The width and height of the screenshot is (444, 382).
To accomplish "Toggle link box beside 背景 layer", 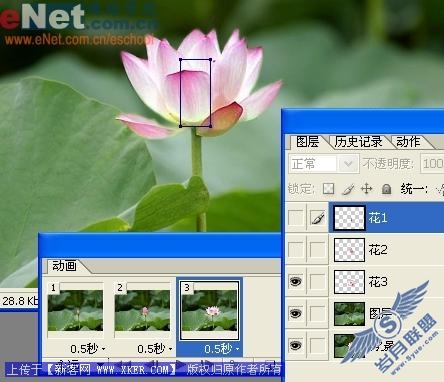I will [318, 345].
